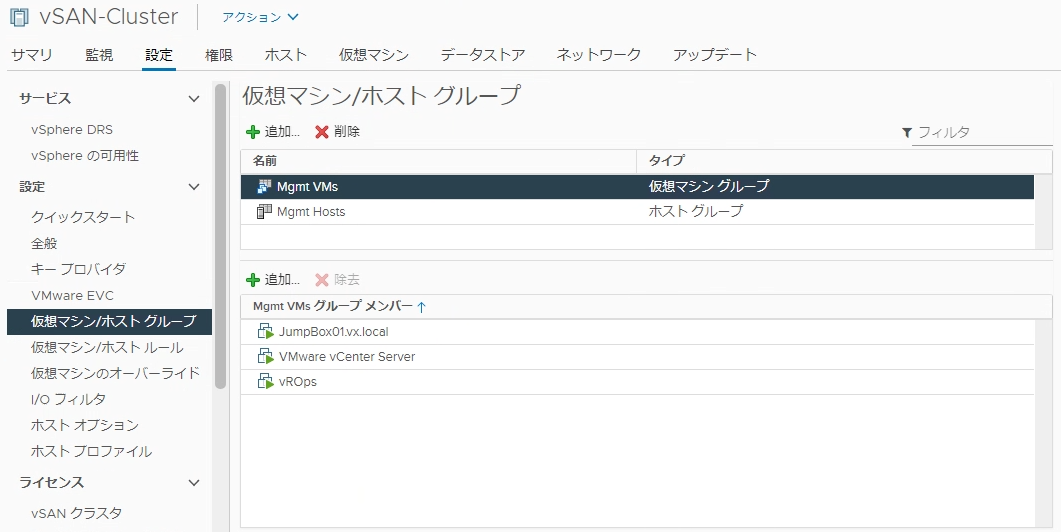The height and width of the screenshot is (532, 1061).
Task: Select vROps member name
Action: click(x=298, y=382)
